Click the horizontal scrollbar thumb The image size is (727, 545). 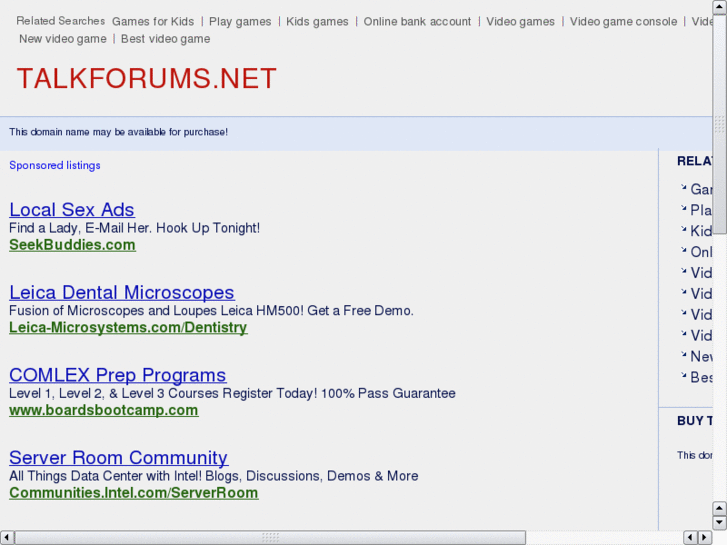tap(270, 538)
